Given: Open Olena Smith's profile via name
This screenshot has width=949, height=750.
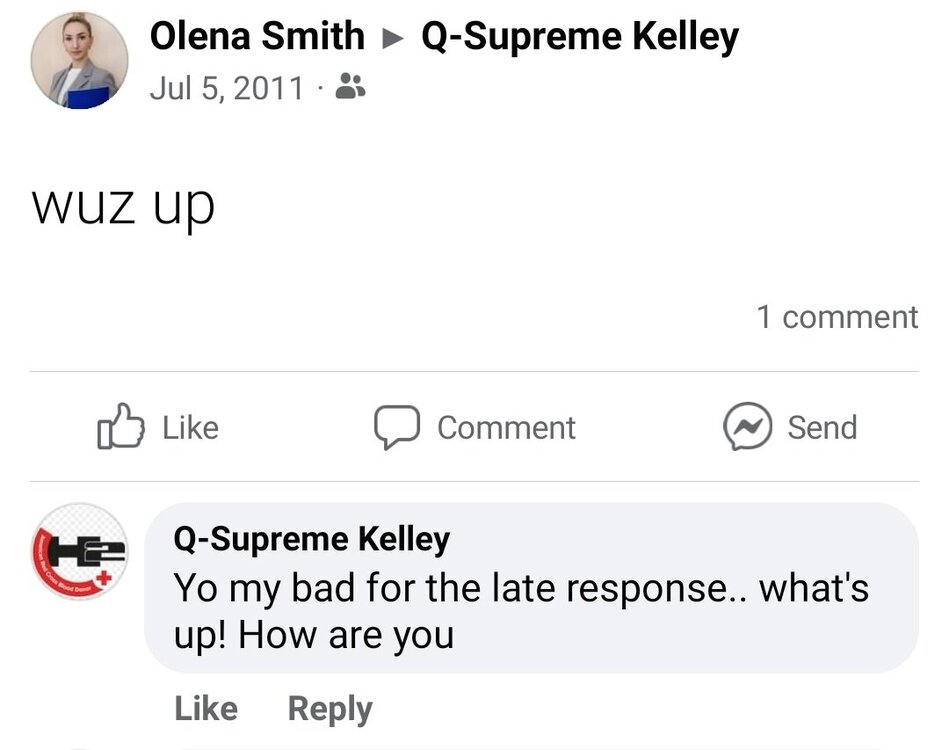Looking at the screenshot, I should (x=257, y=37).
